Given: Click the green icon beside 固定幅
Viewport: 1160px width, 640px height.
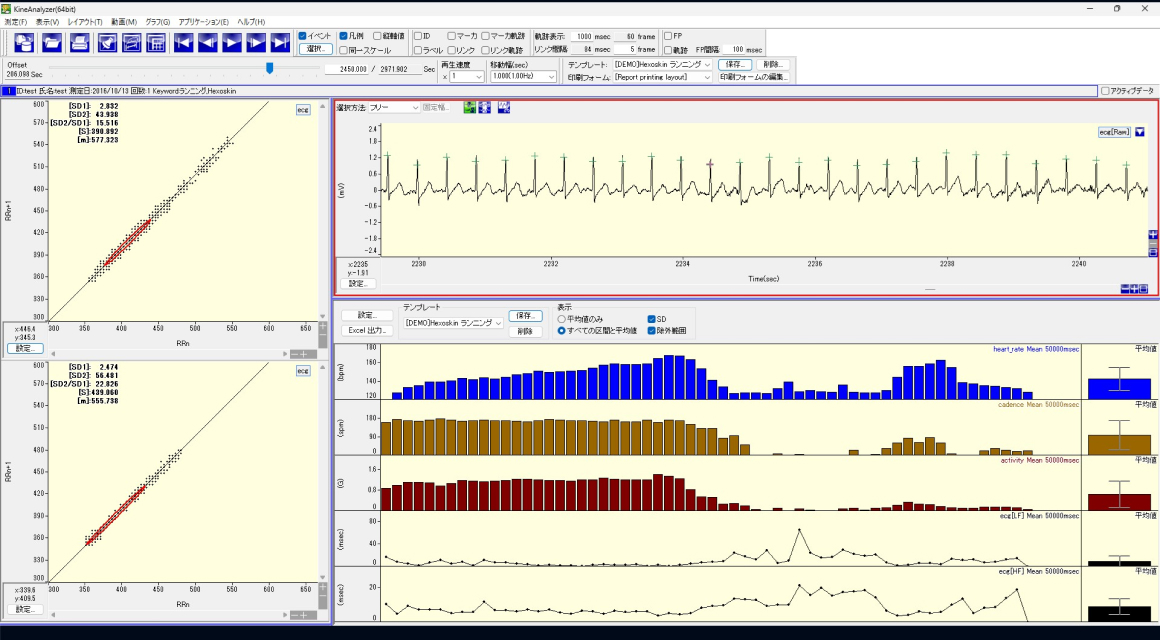Looking at the screenshot, I should [x=469, y=107].
